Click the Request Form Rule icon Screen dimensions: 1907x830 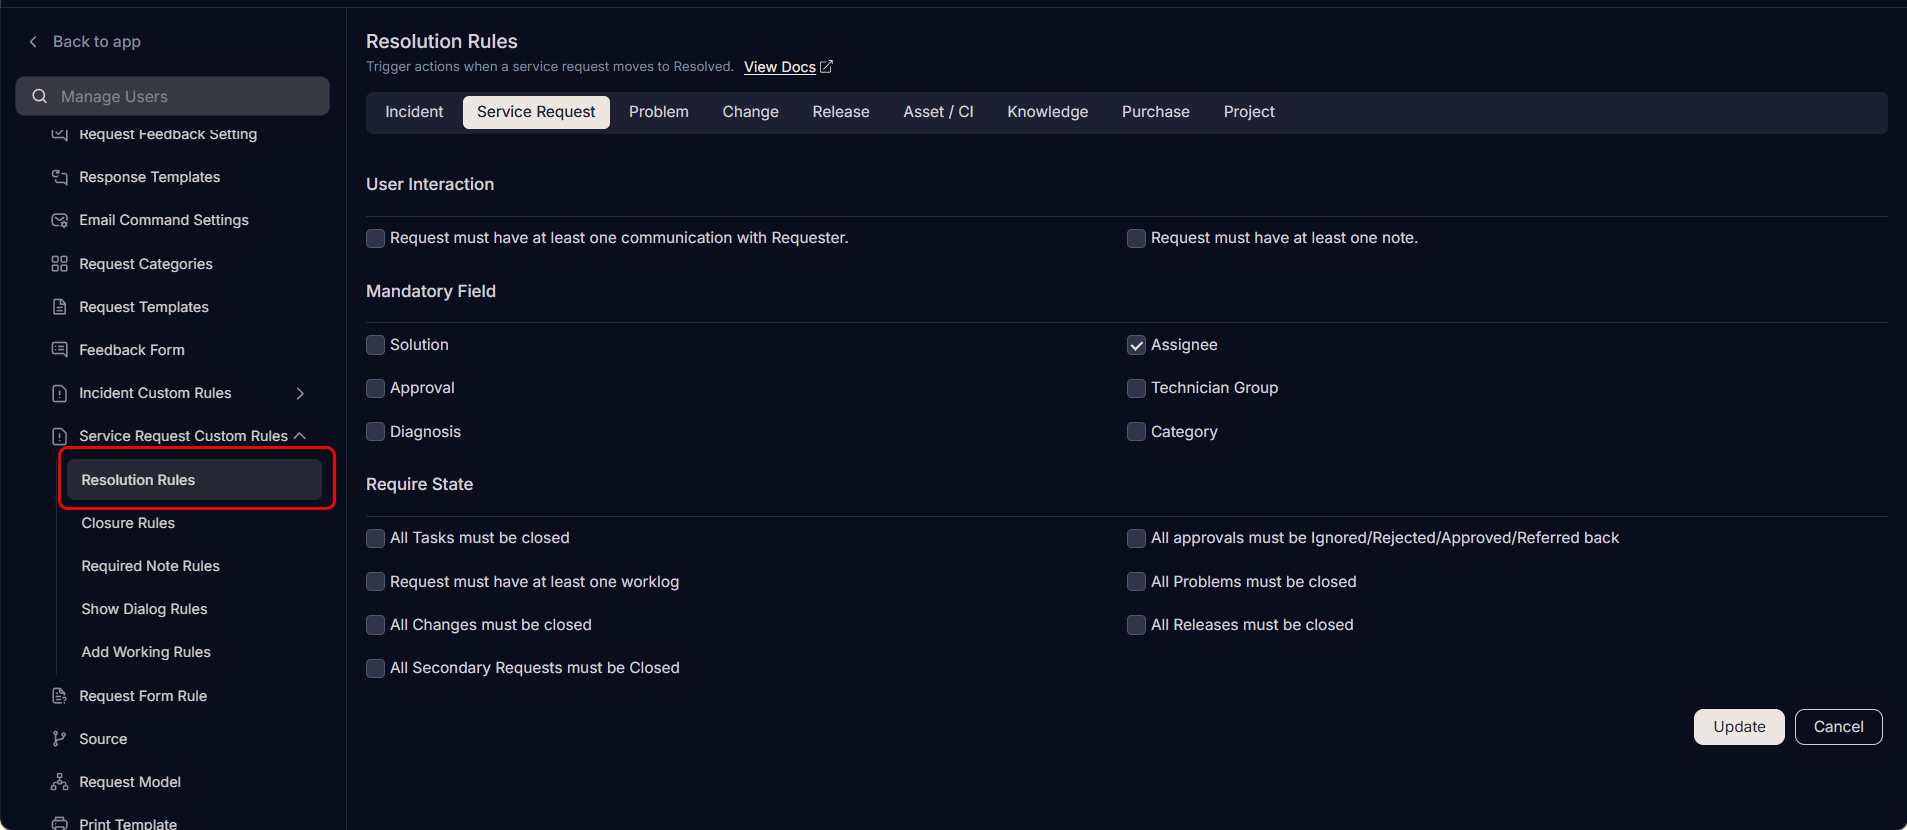pos(60,696)
